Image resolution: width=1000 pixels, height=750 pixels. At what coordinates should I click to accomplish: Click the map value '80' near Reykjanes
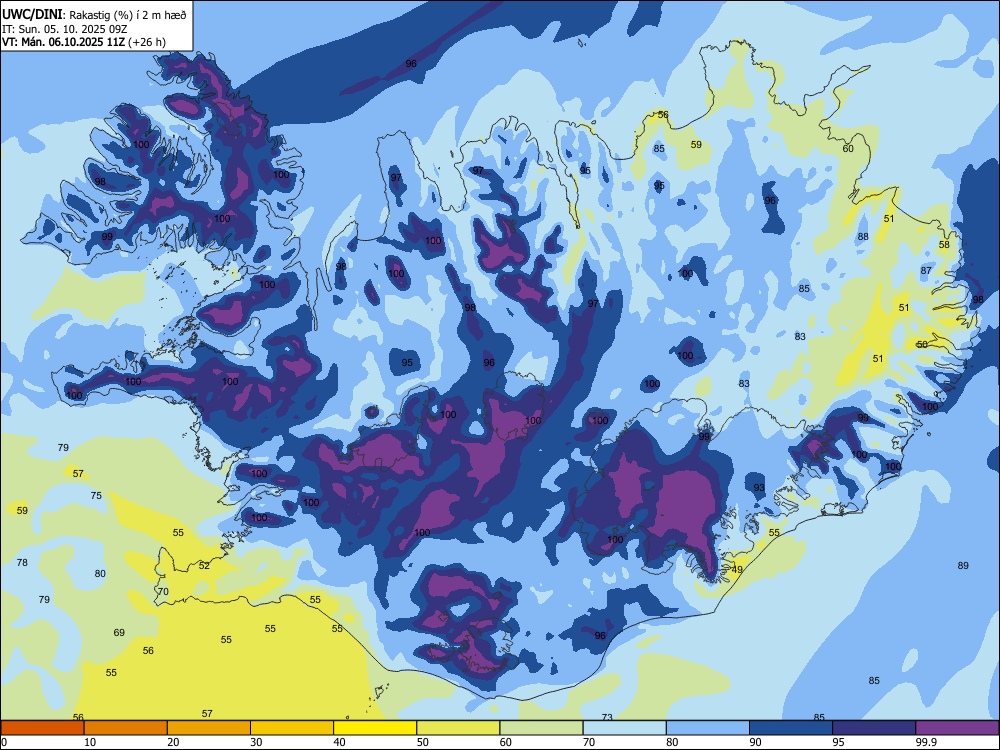(100, 573)
